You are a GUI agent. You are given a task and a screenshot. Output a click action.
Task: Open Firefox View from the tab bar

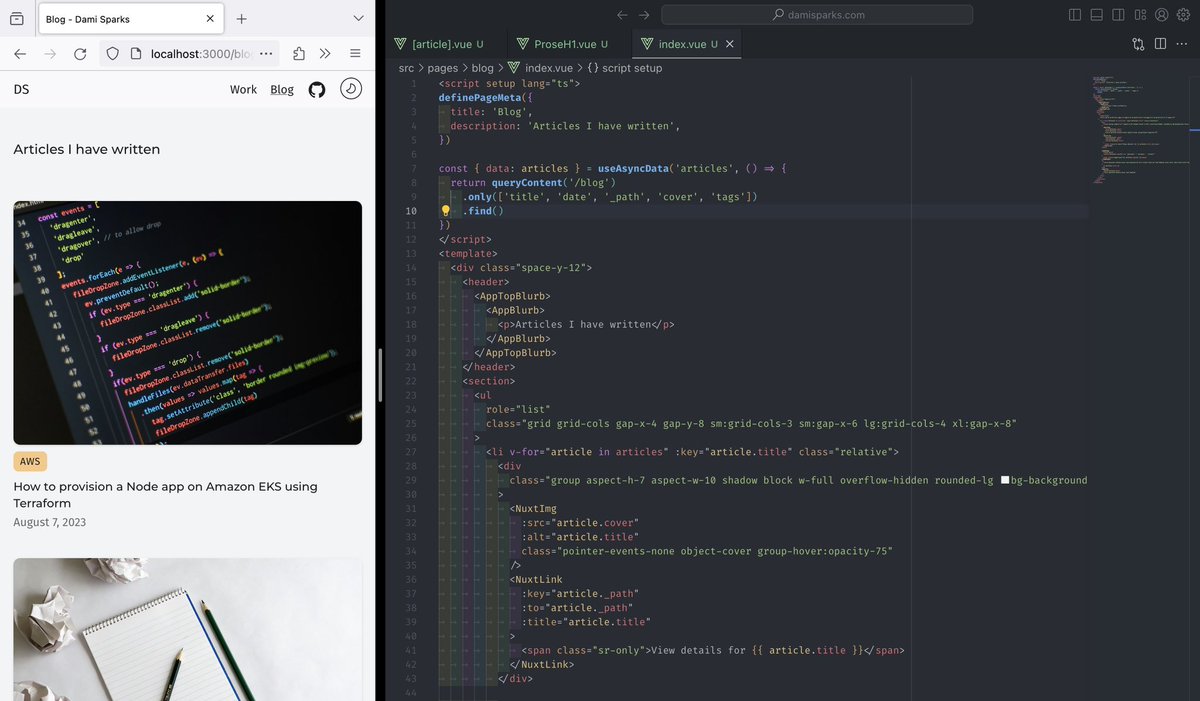pyautogui.click(x=17, y=19)
